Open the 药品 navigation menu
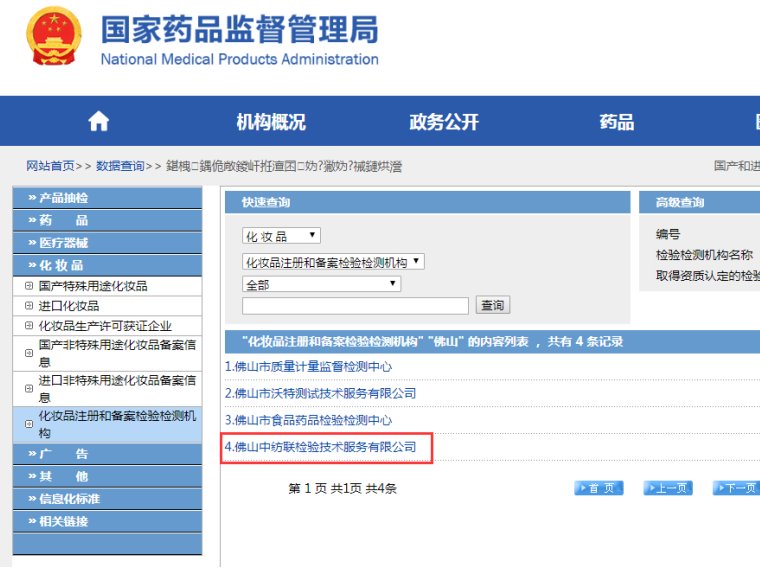 point(617,122)
